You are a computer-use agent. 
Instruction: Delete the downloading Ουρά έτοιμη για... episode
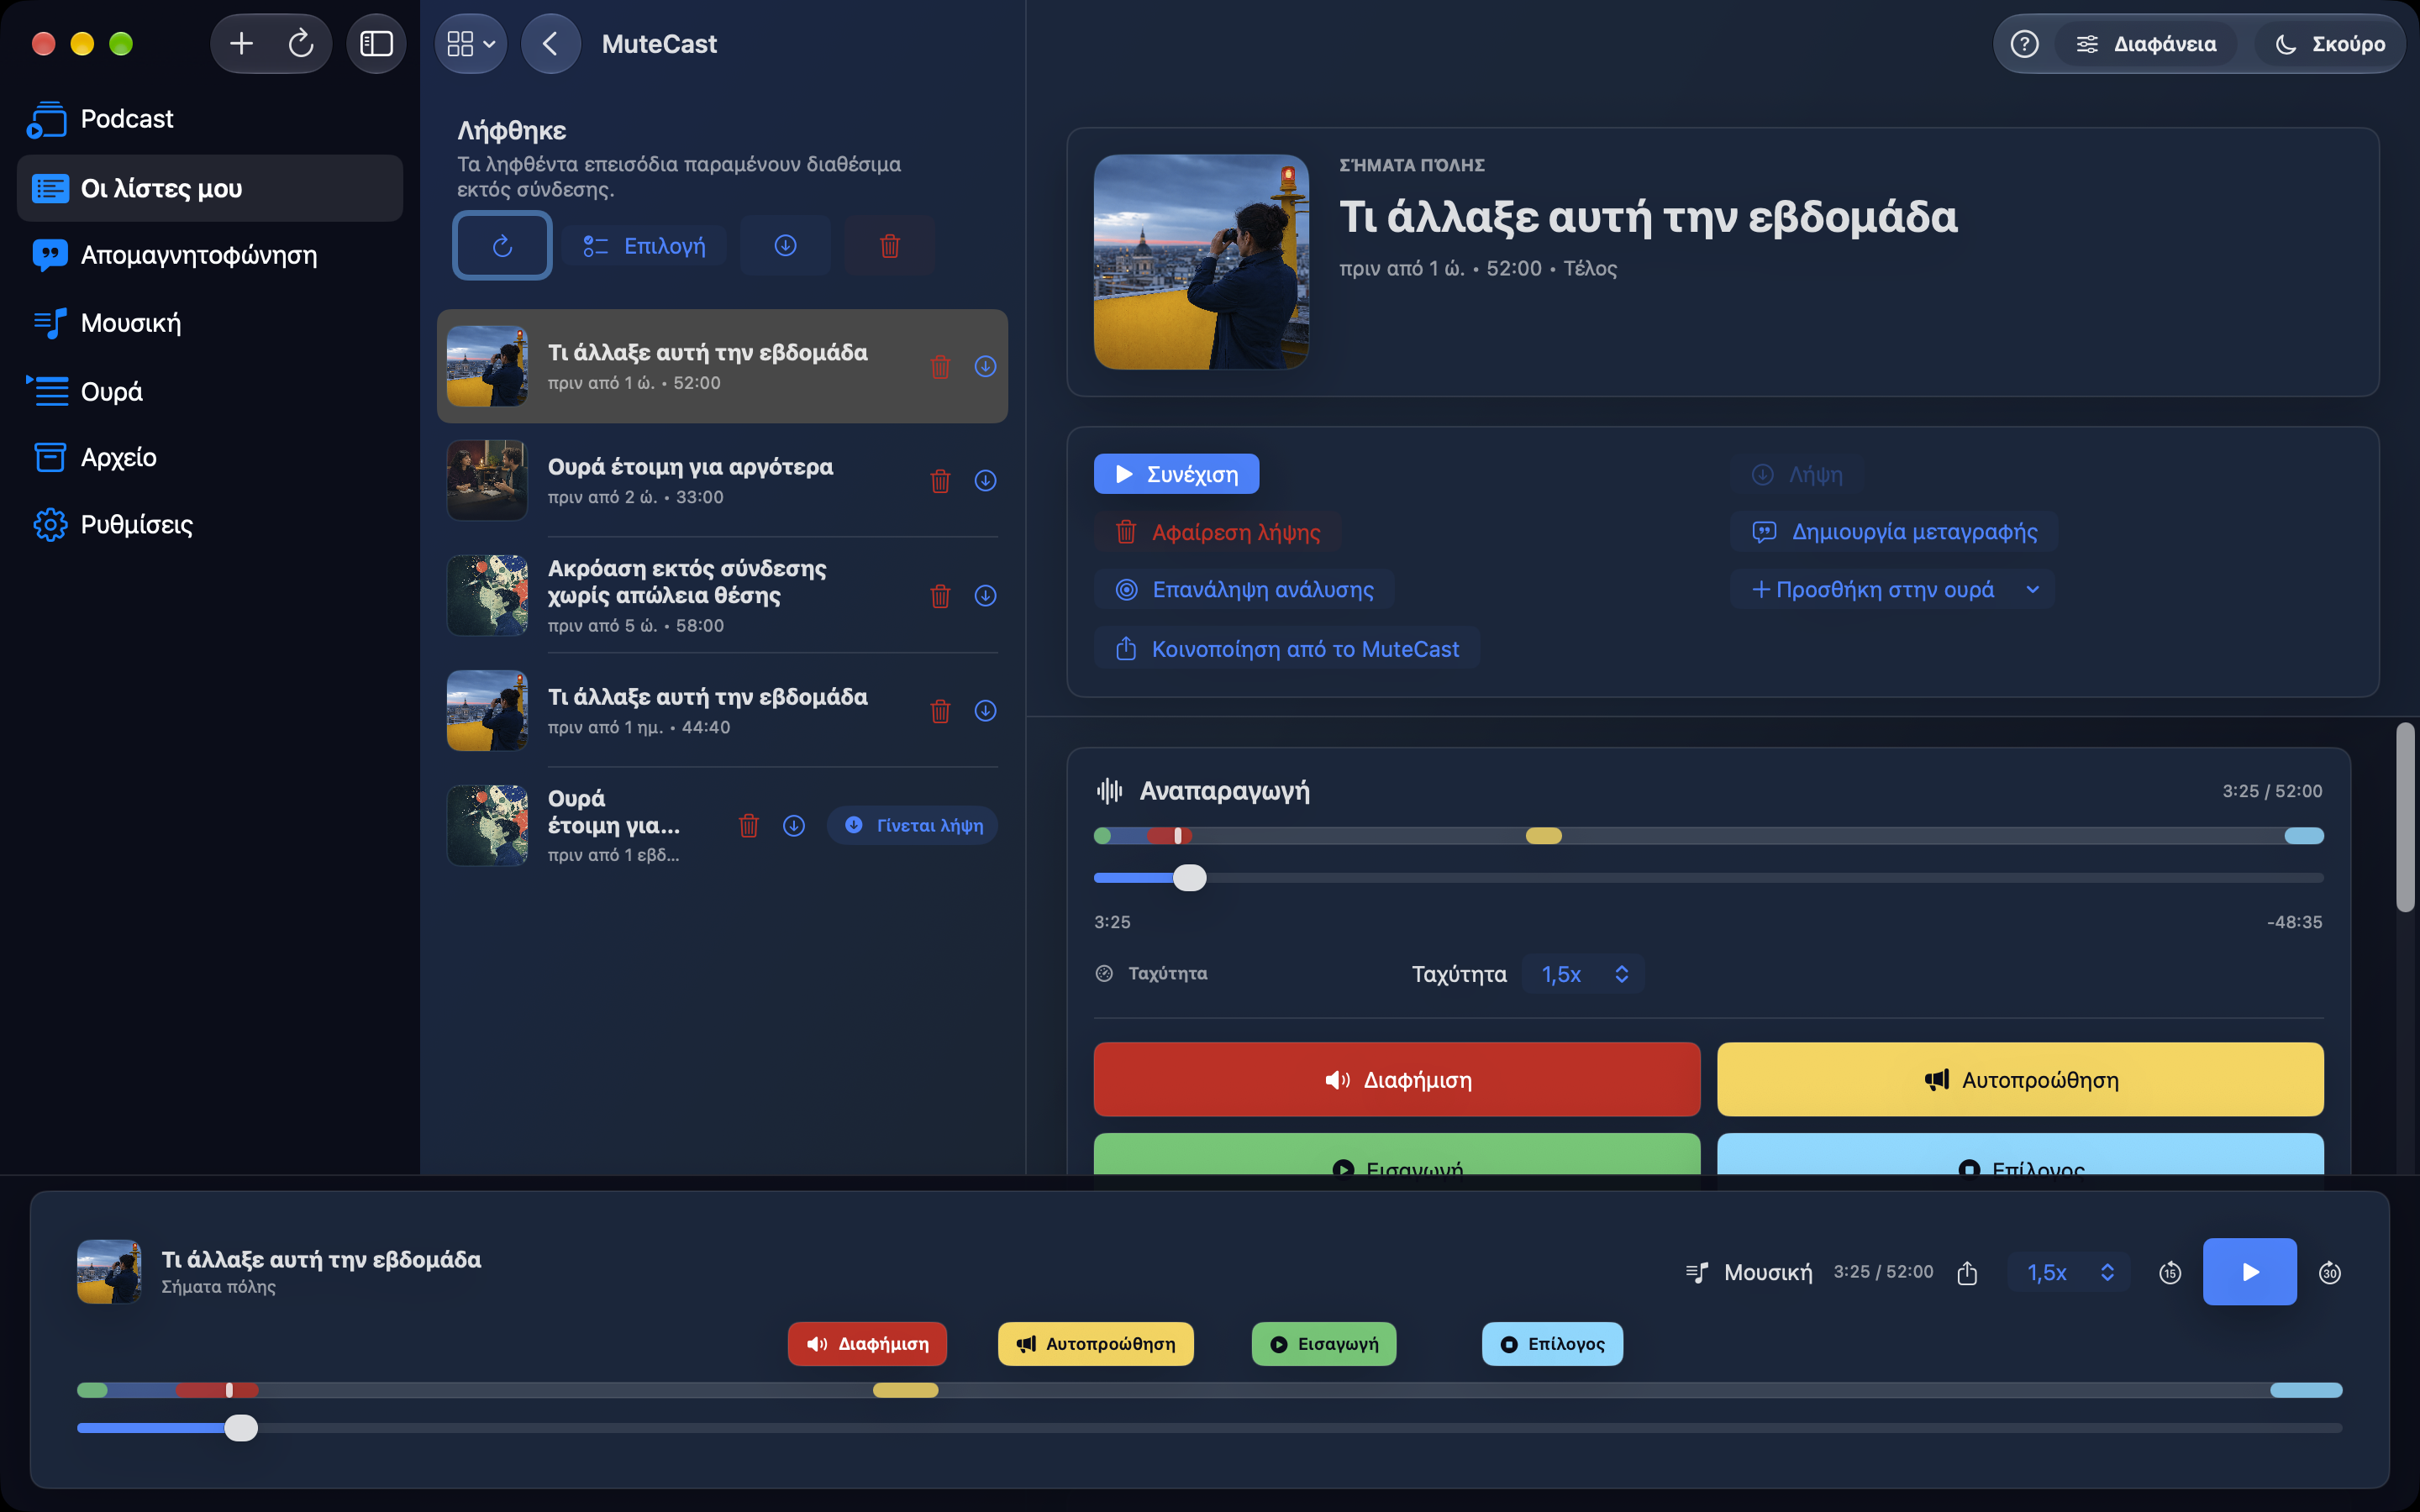click(748, 826)
